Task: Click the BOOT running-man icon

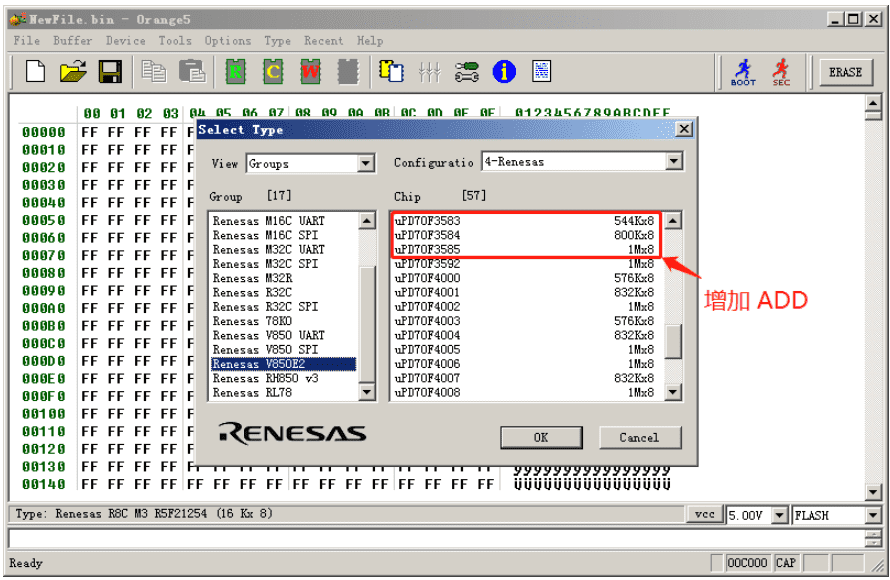Action: point(743,72)
